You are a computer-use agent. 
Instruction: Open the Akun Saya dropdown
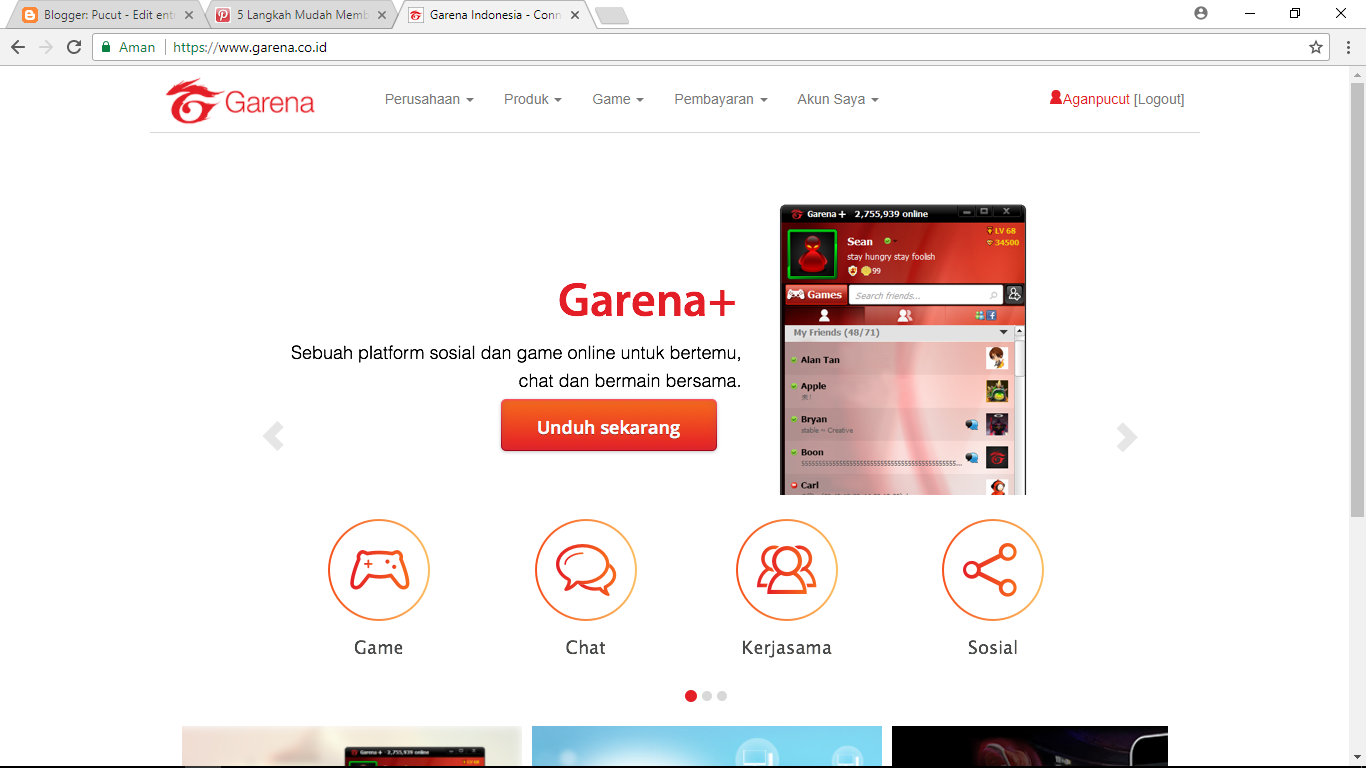coord(838,99)
